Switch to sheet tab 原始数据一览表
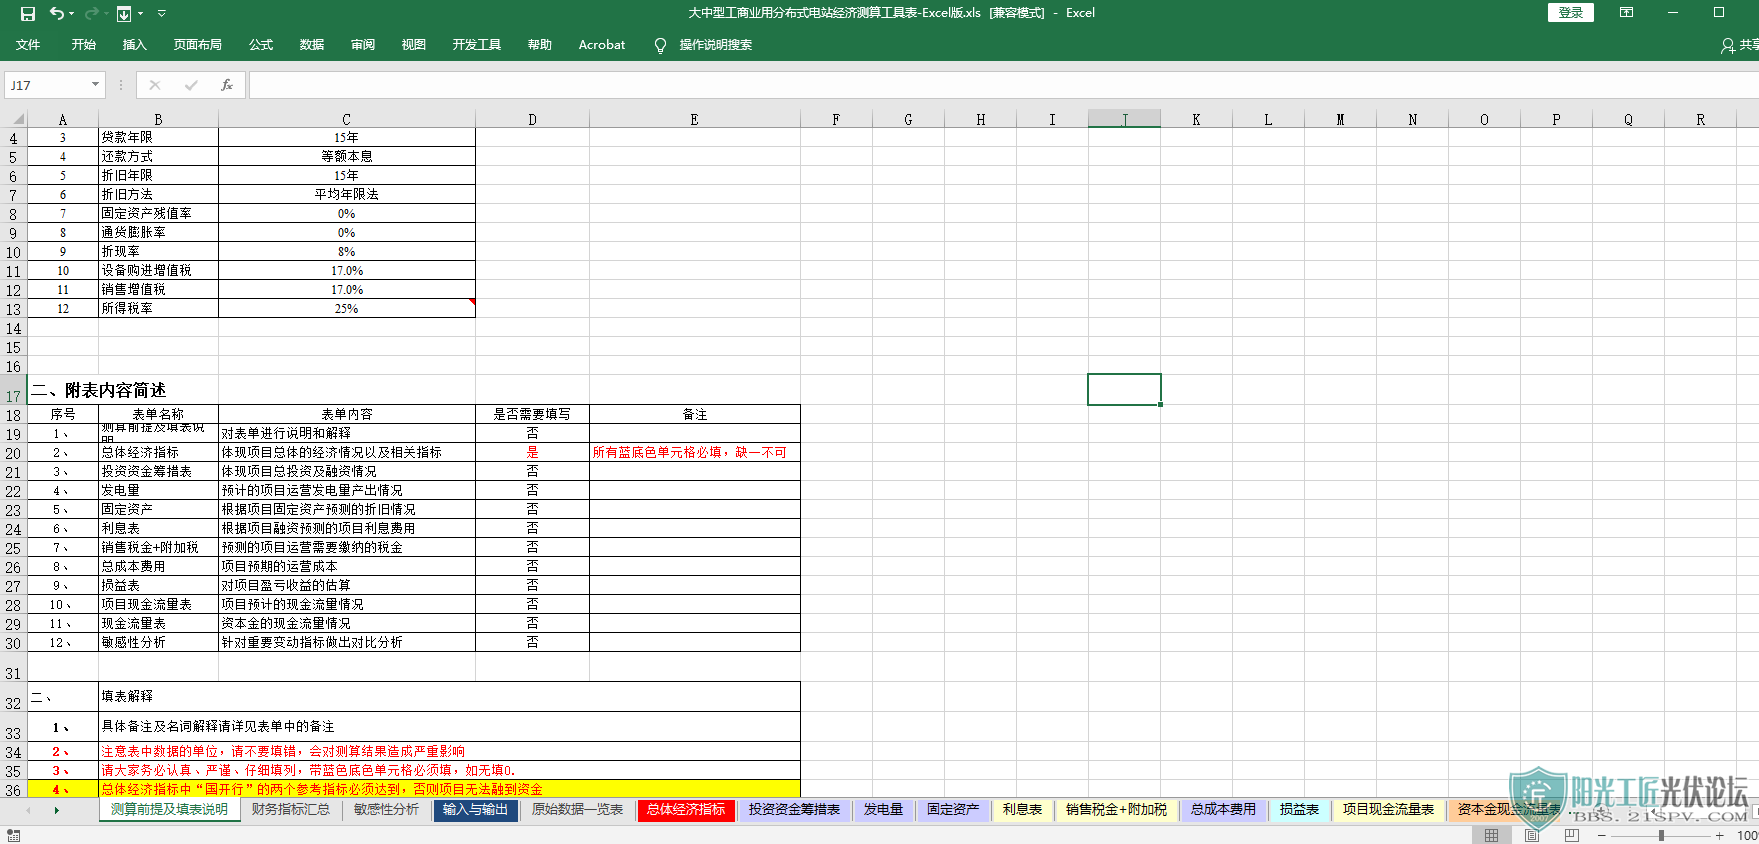1759x844 pixels. pyautogui.click(x=577, y=810)
